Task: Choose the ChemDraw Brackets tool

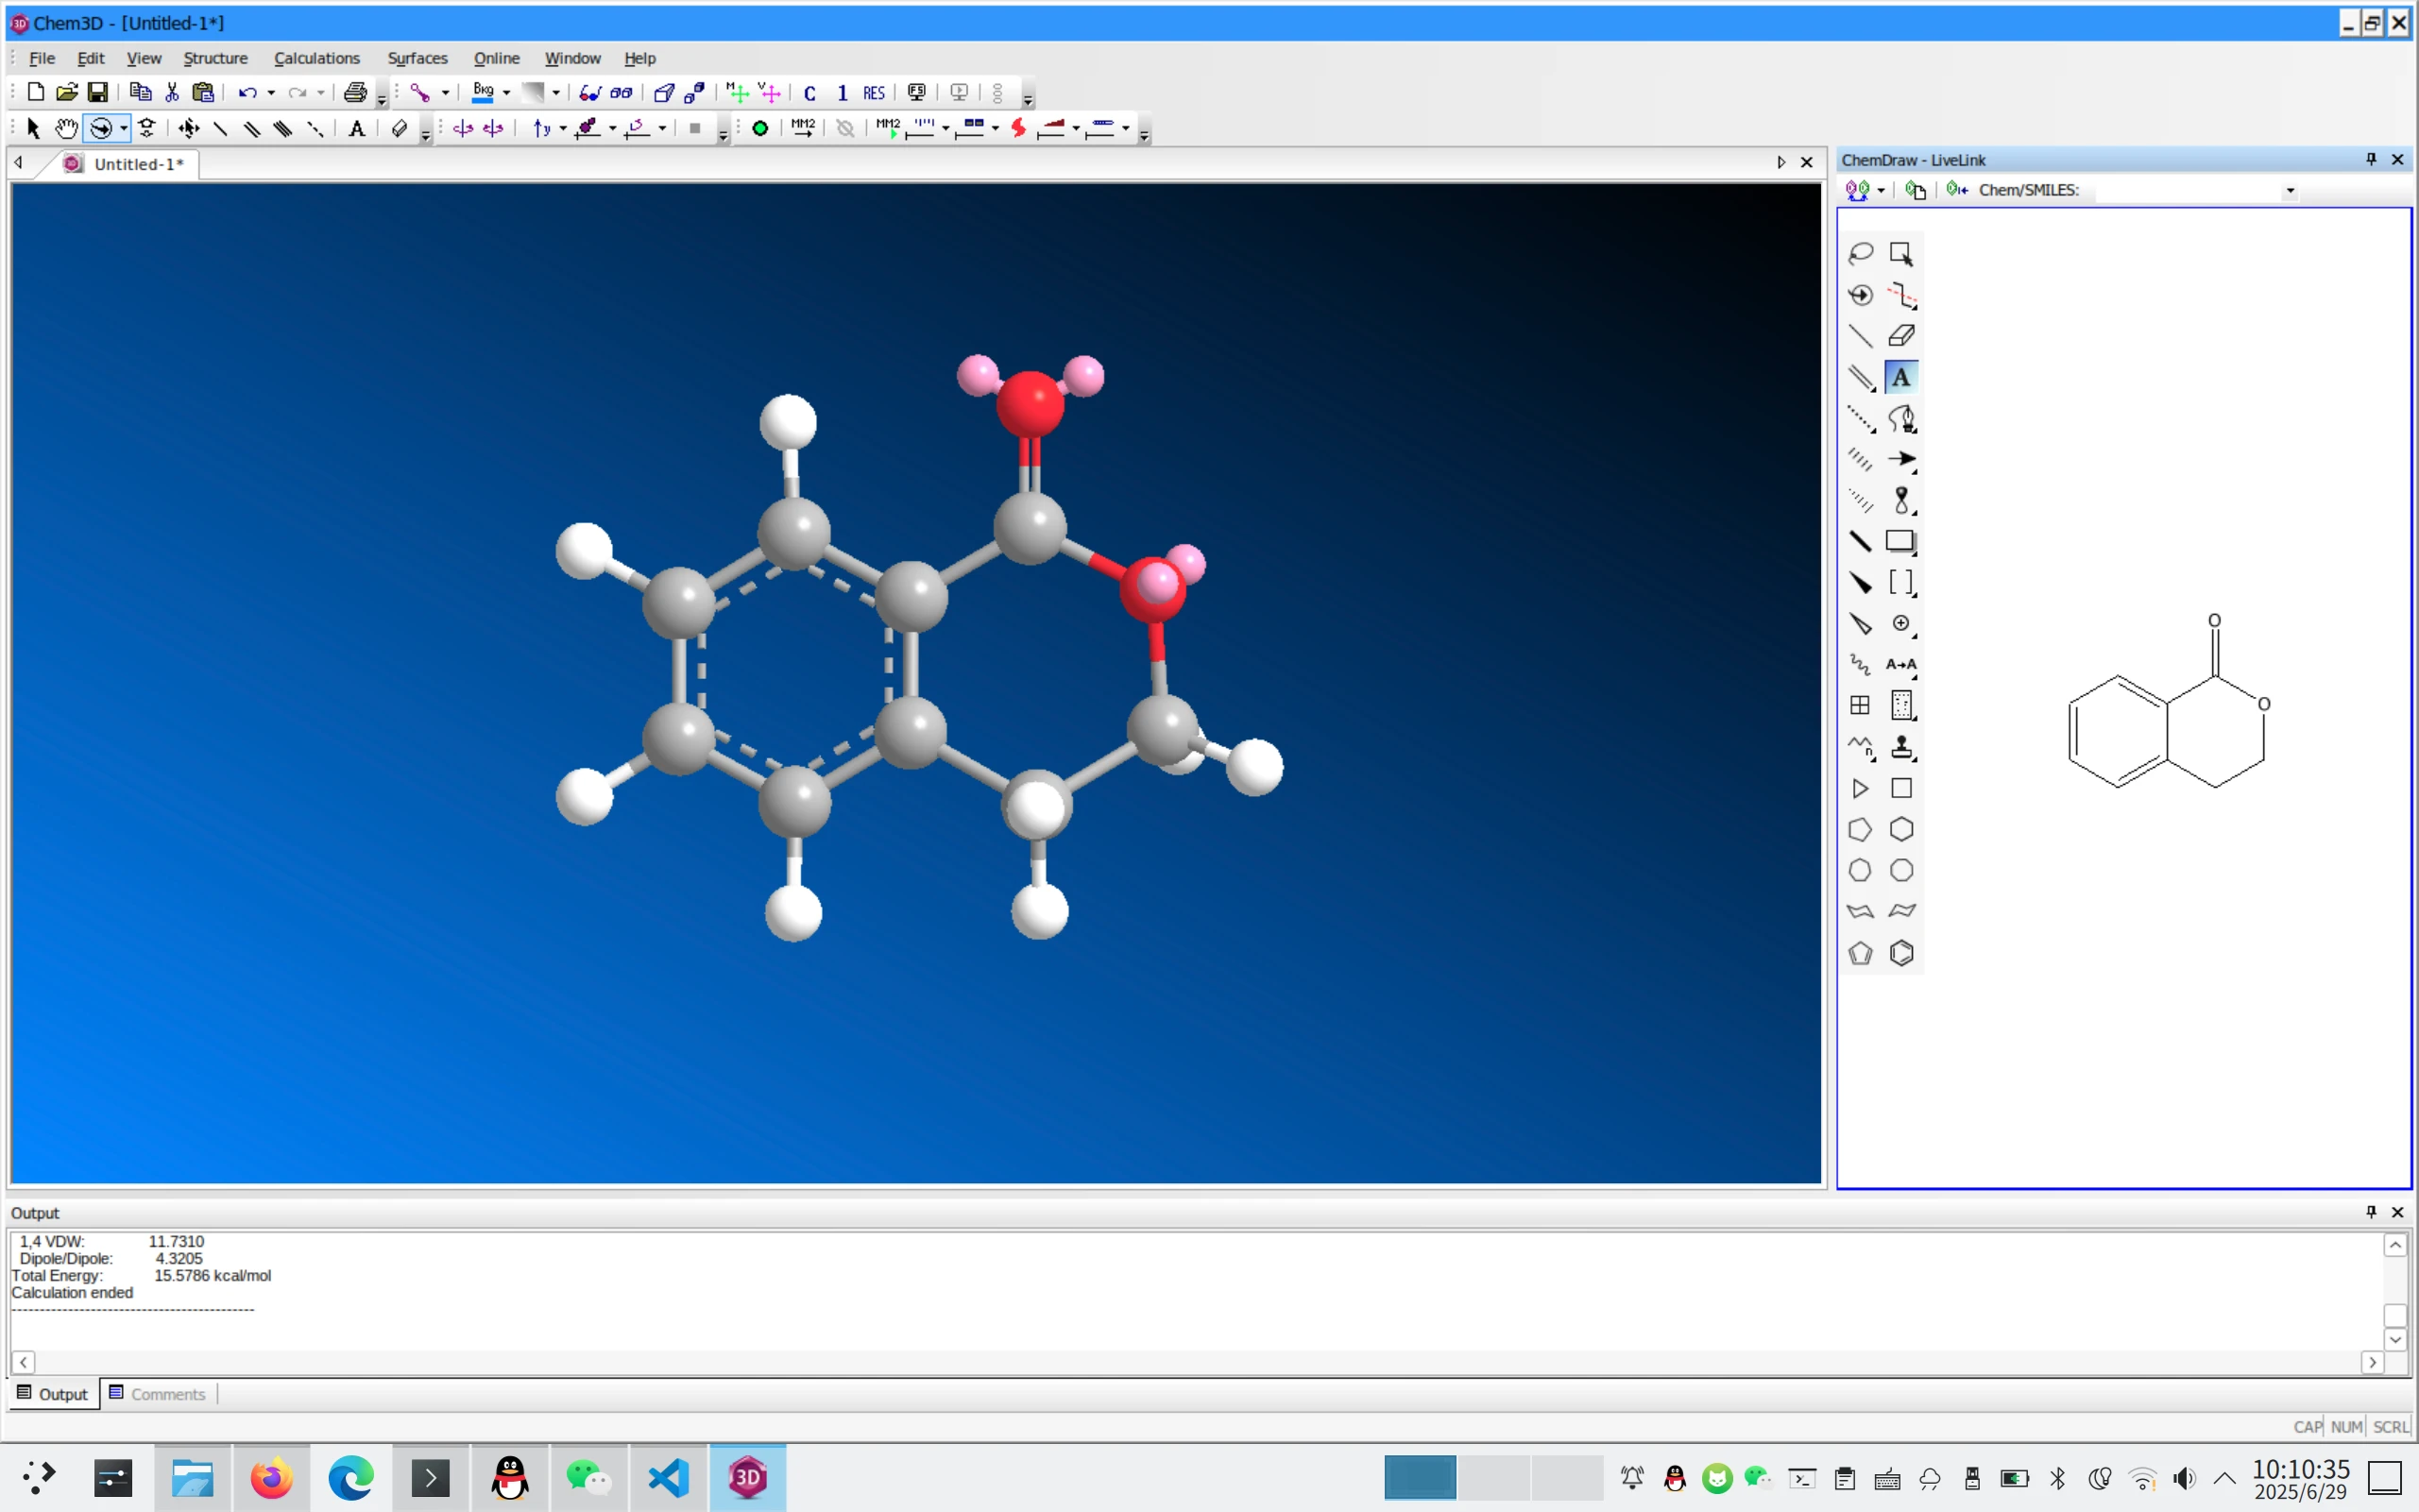Action: (1901, 583)
